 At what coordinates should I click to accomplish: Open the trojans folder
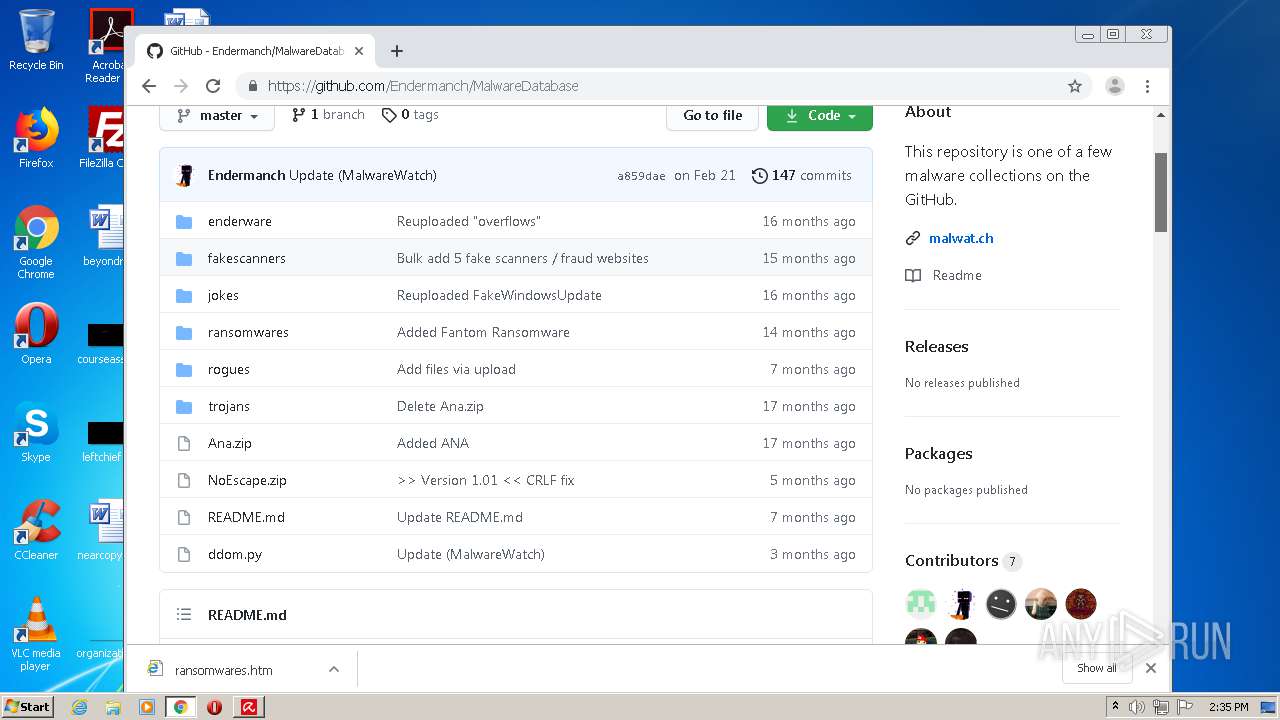coord(229,406)
